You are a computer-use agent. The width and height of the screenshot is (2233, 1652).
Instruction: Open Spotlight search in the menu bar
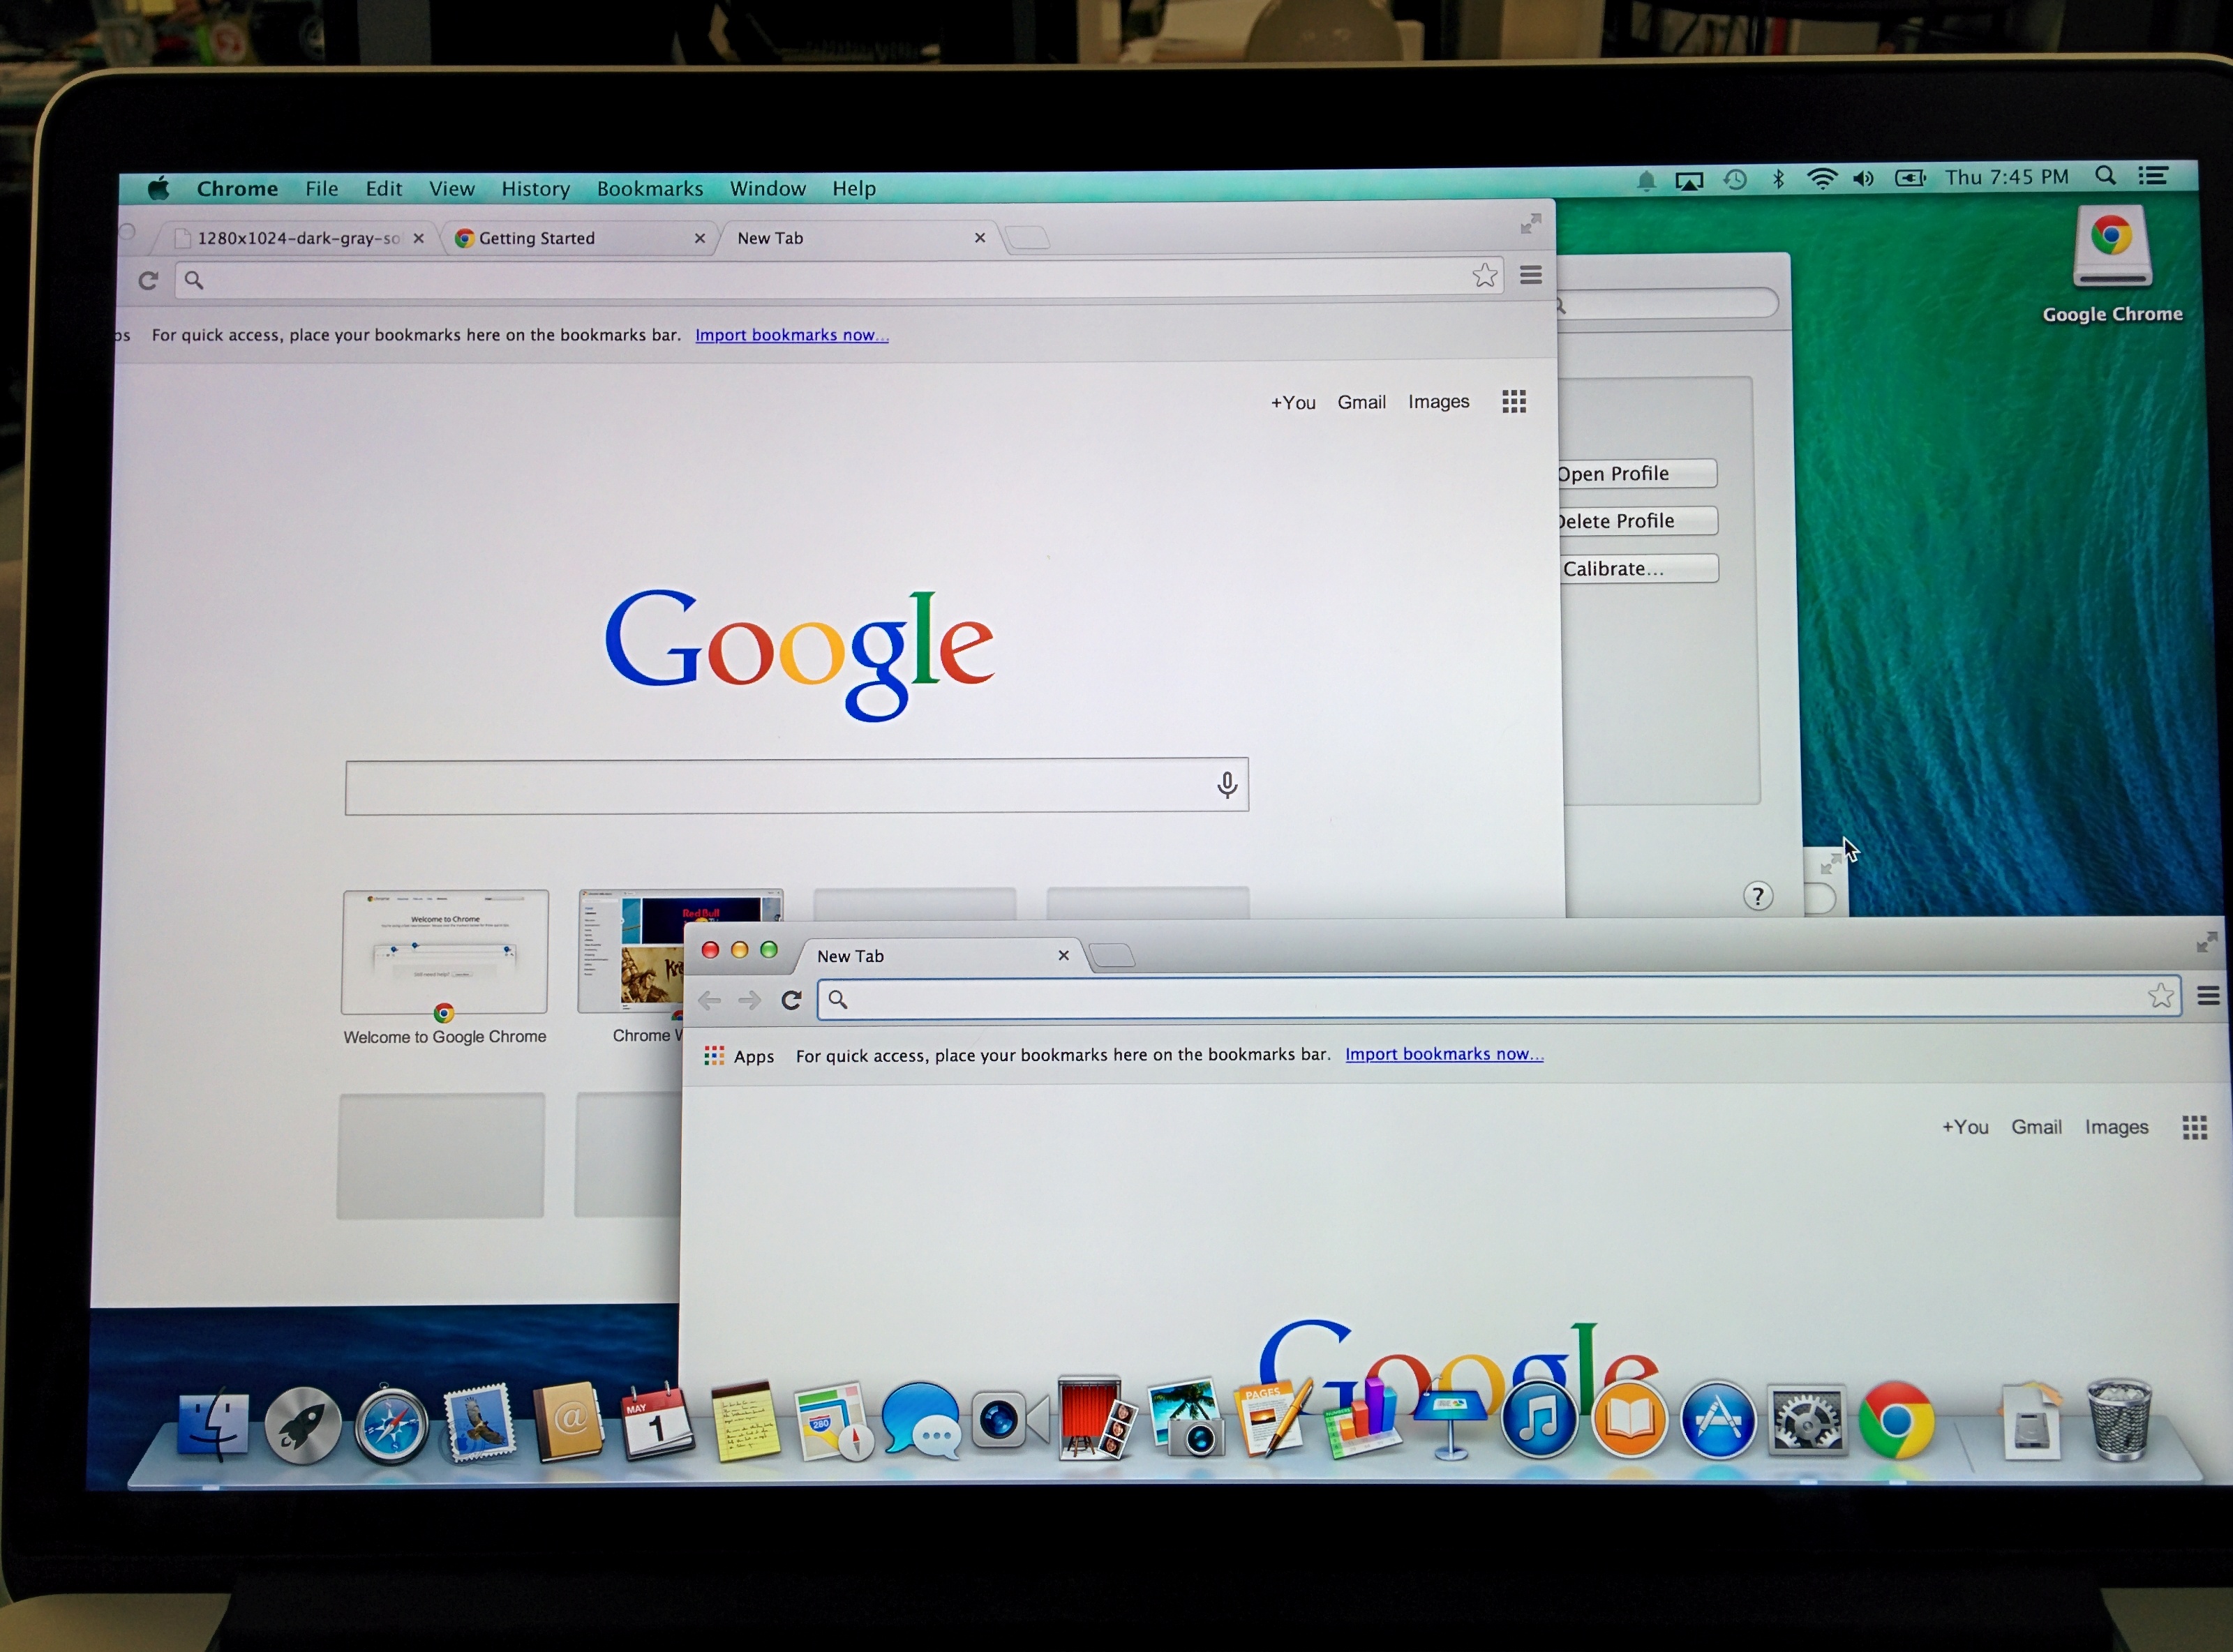(2105, 176)
